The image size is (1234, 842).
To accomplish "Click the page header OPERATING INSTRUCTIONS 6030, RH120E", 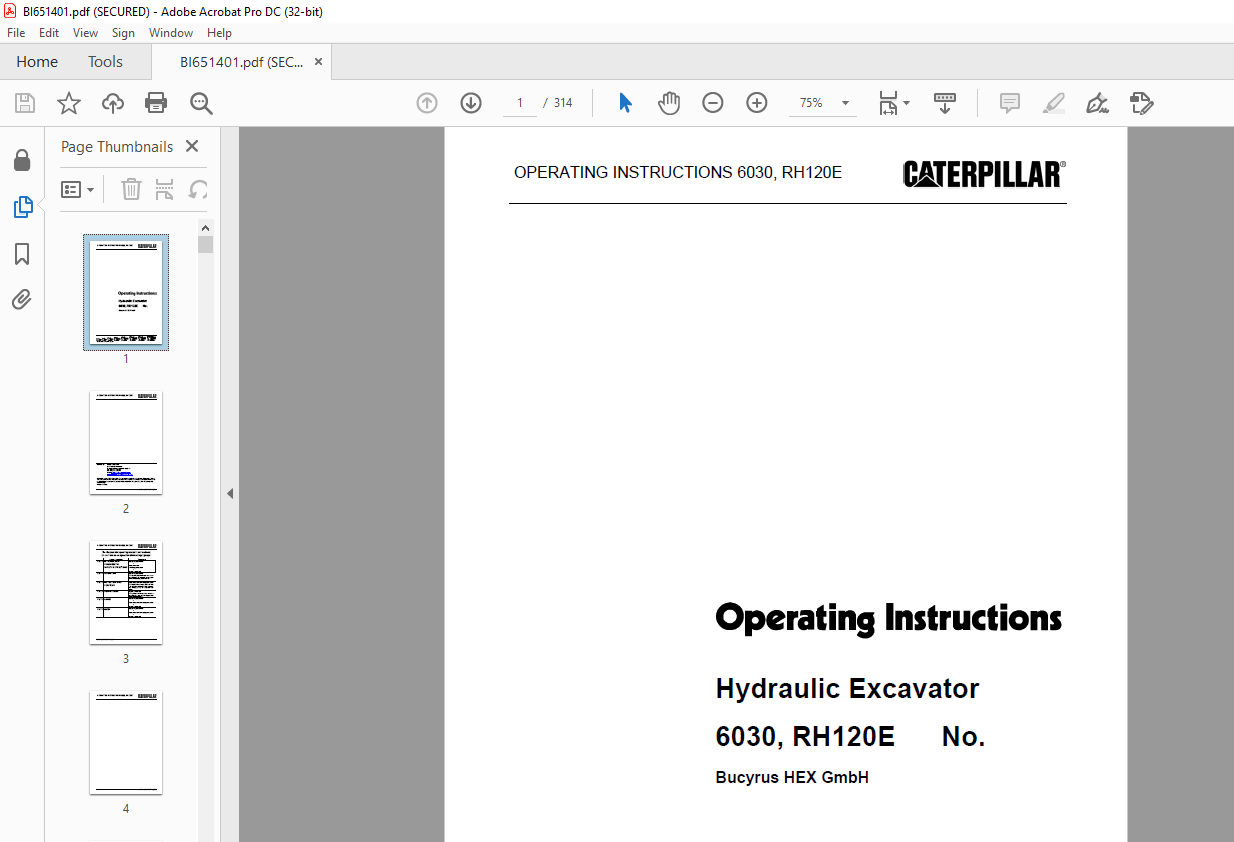I will tap(678, 173).
